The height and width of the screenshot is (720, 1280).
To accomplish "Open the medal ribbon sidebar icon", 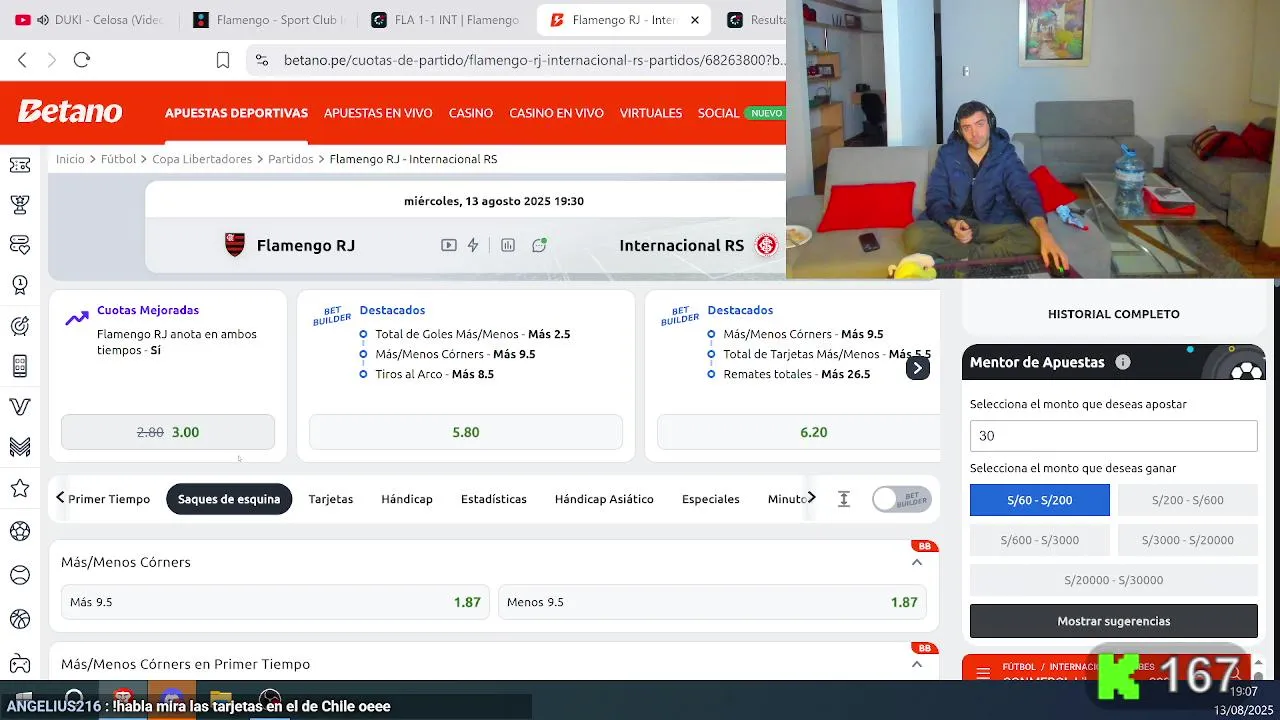I will 20,285.
